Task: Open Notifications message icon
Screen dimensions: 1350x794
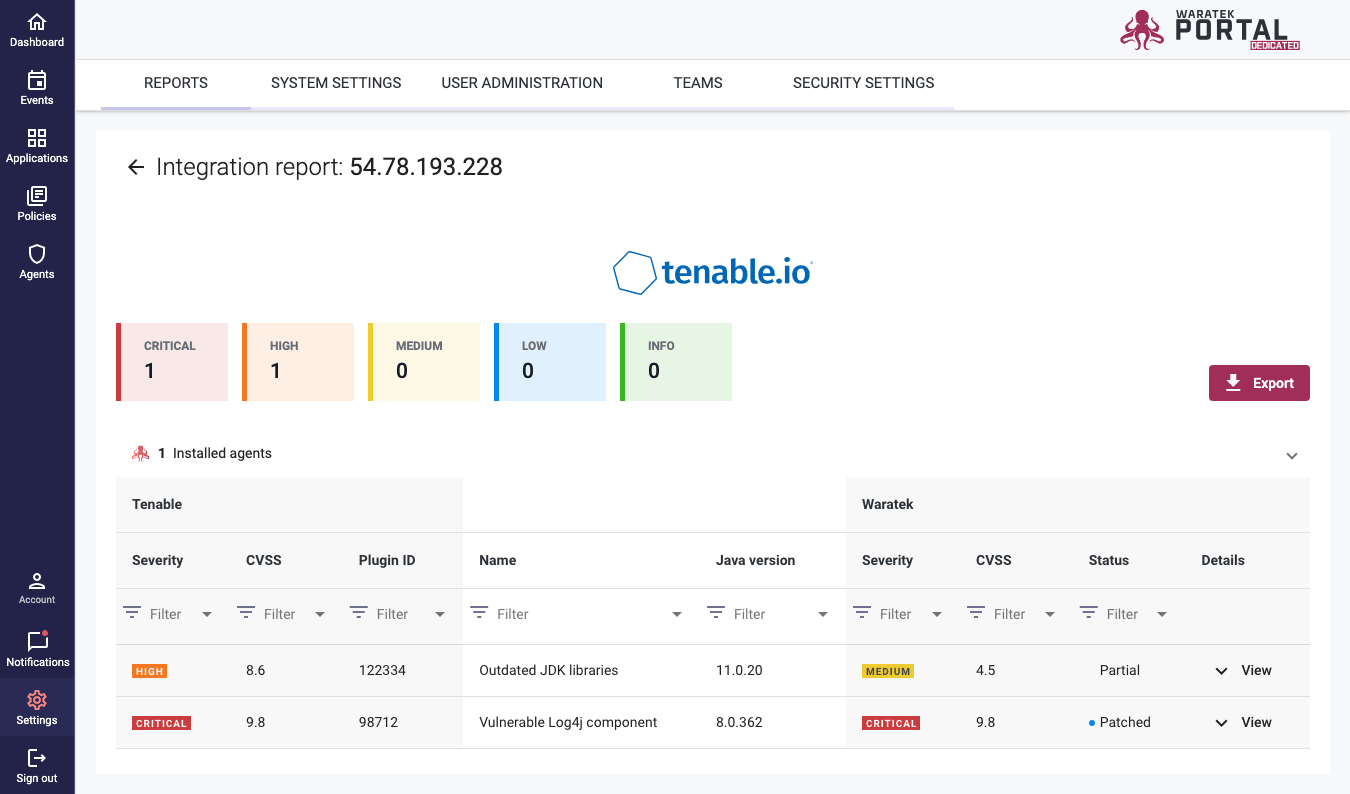Action: pos(37,641)
